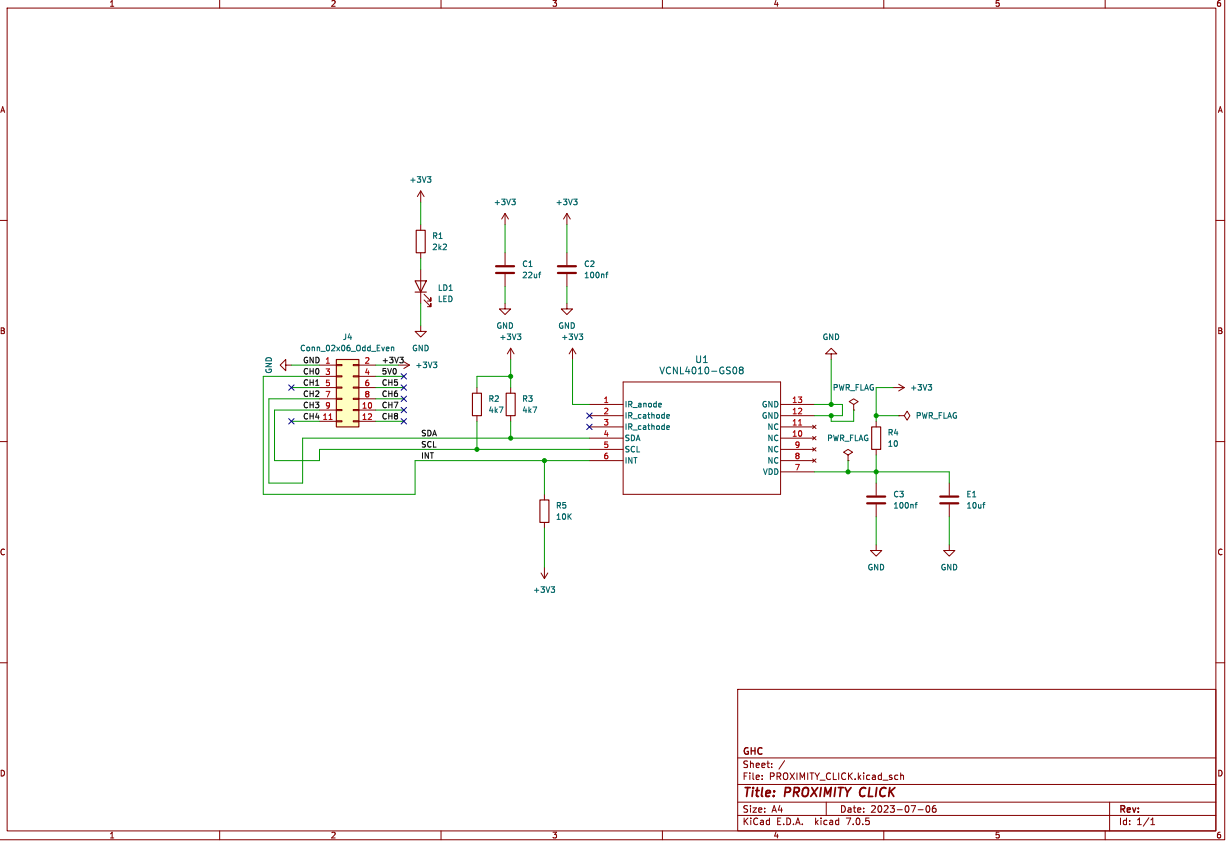Select the INT net label
The width and height of the screenshot is (1229, 845).
click(428, 455)
